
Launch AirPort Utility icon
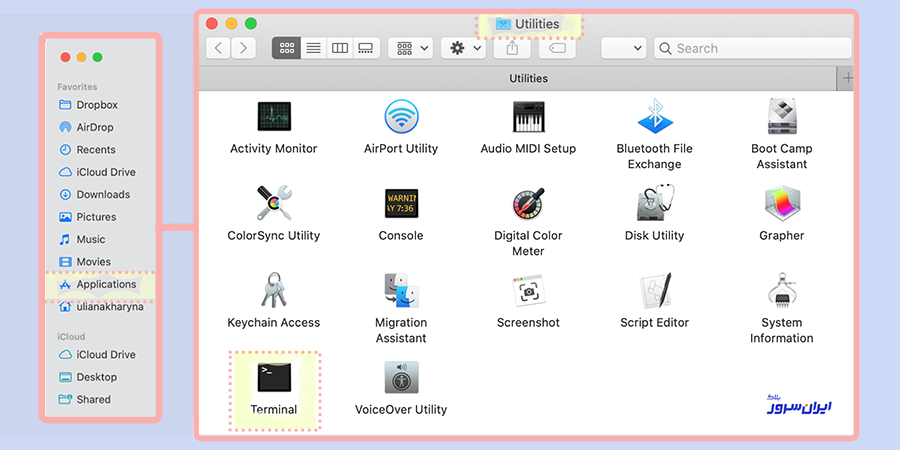pyautogui.click(x=401, y=117)
